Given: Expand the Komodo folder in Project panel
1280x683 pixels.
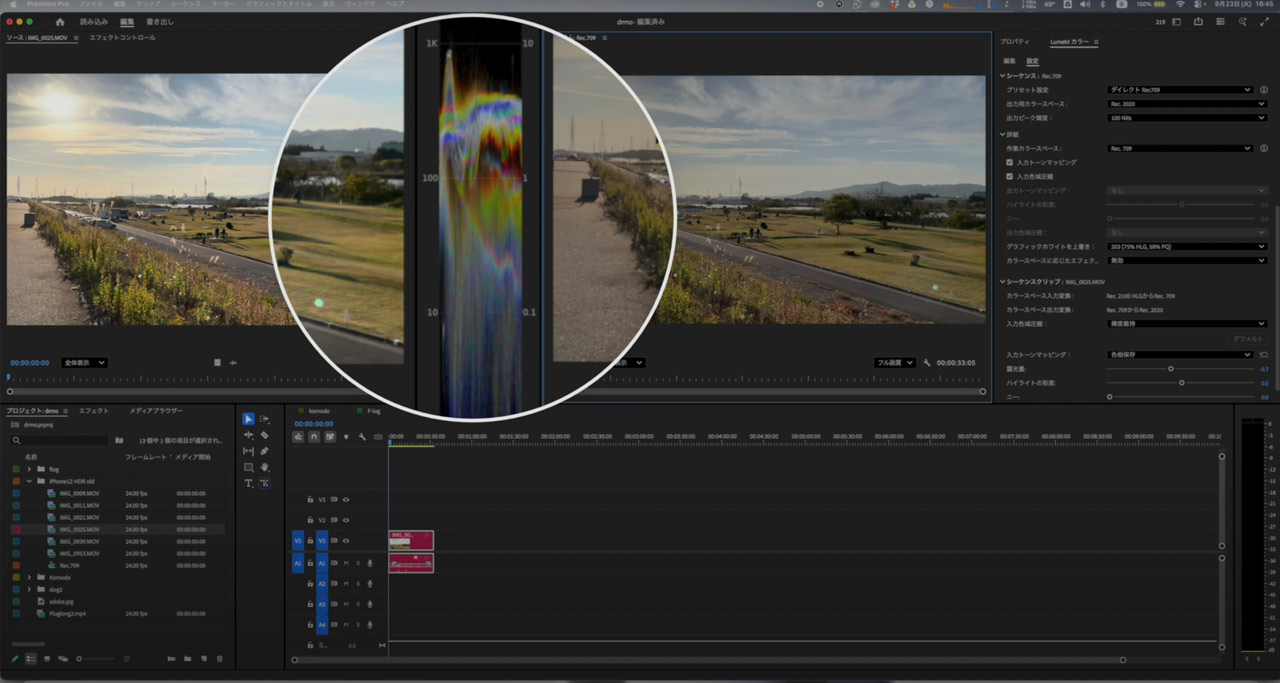Looking at the screenshot, I should coord(29,577).
